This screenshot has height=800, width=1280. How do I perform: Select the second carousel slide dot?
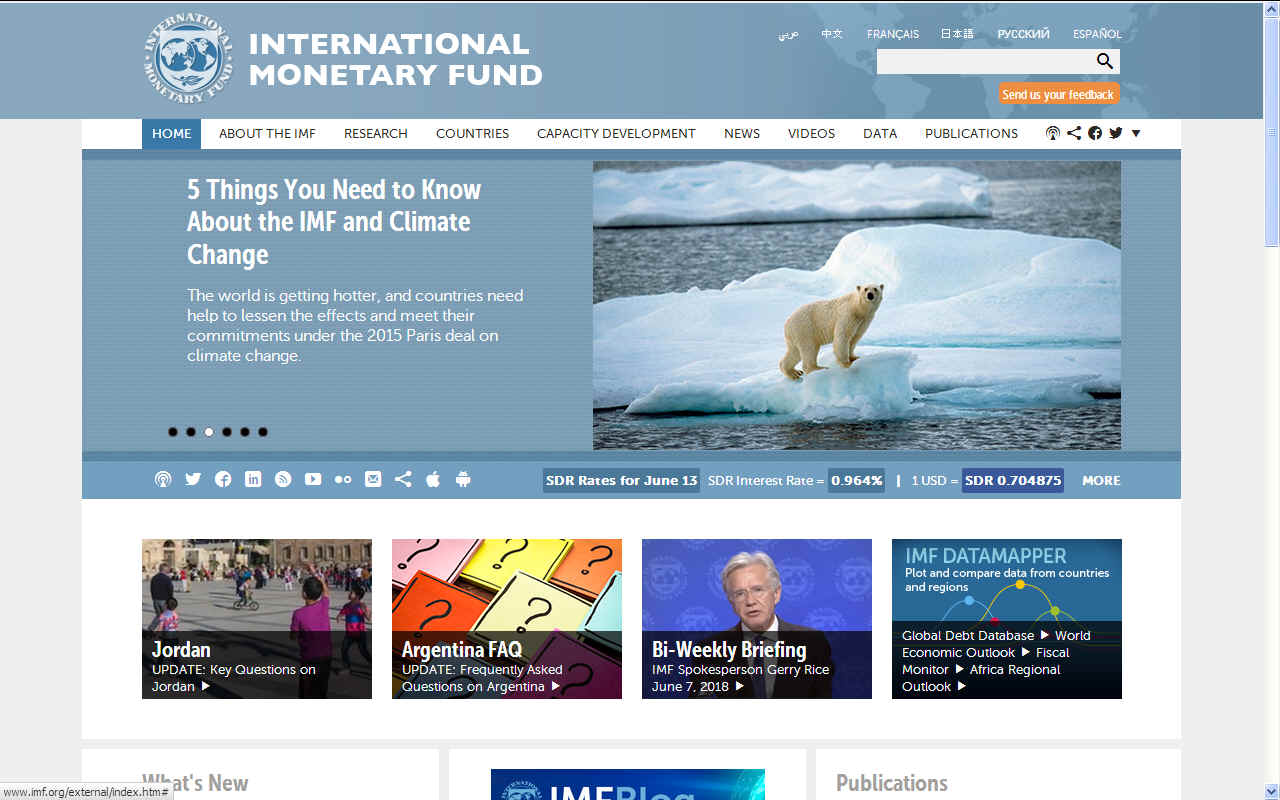191,432
